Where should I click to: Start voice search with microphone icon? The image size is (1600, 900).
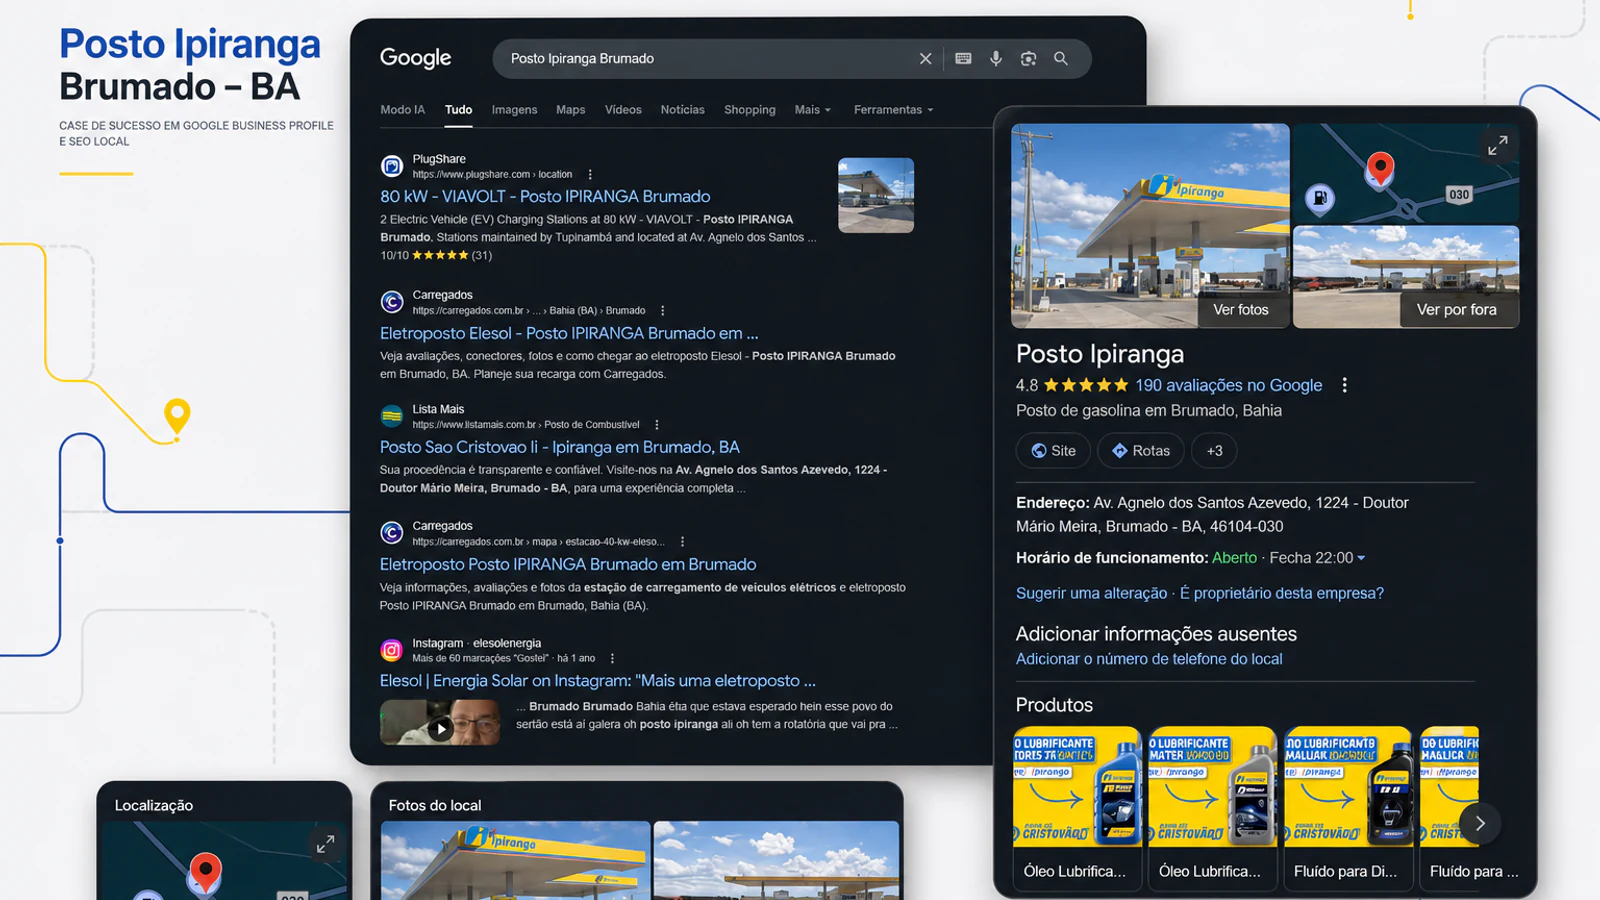(x=996, y=59)
